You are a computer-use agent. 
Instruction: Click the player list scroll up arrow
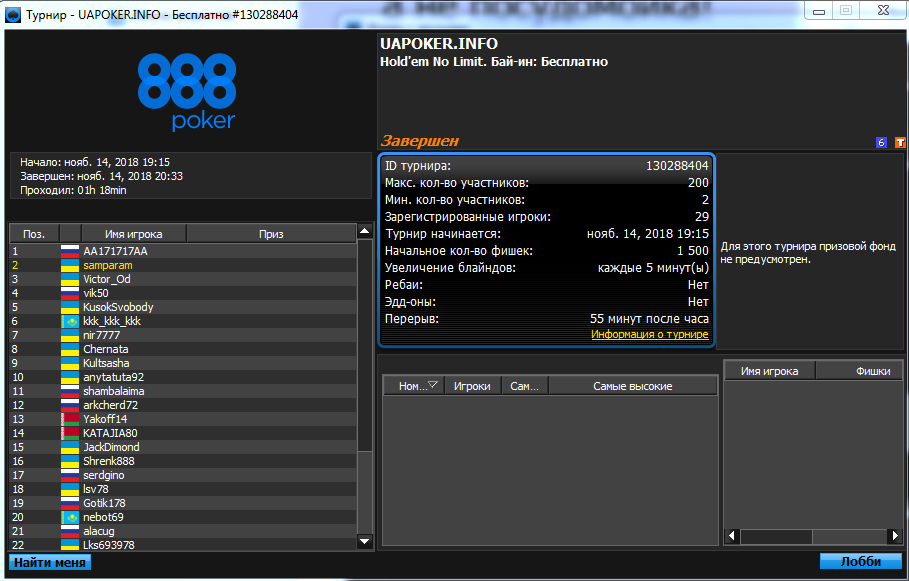click(365, 231)
